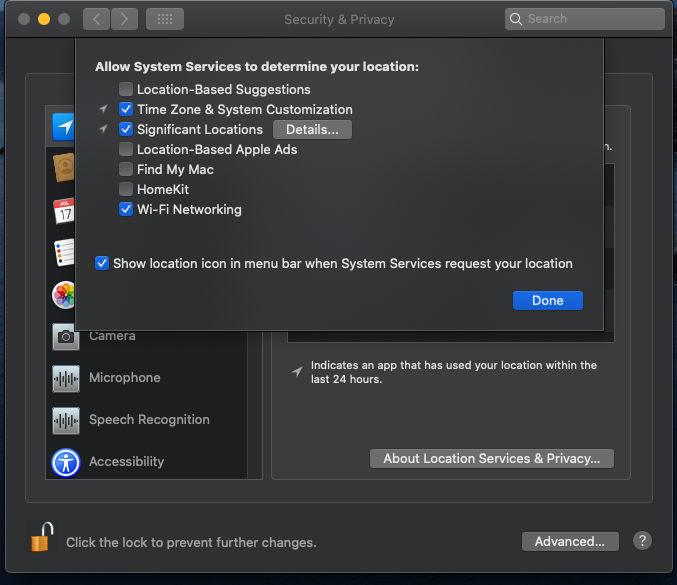
Task: Enable HomeKit location checkbox
Action: tap(126, 189)
